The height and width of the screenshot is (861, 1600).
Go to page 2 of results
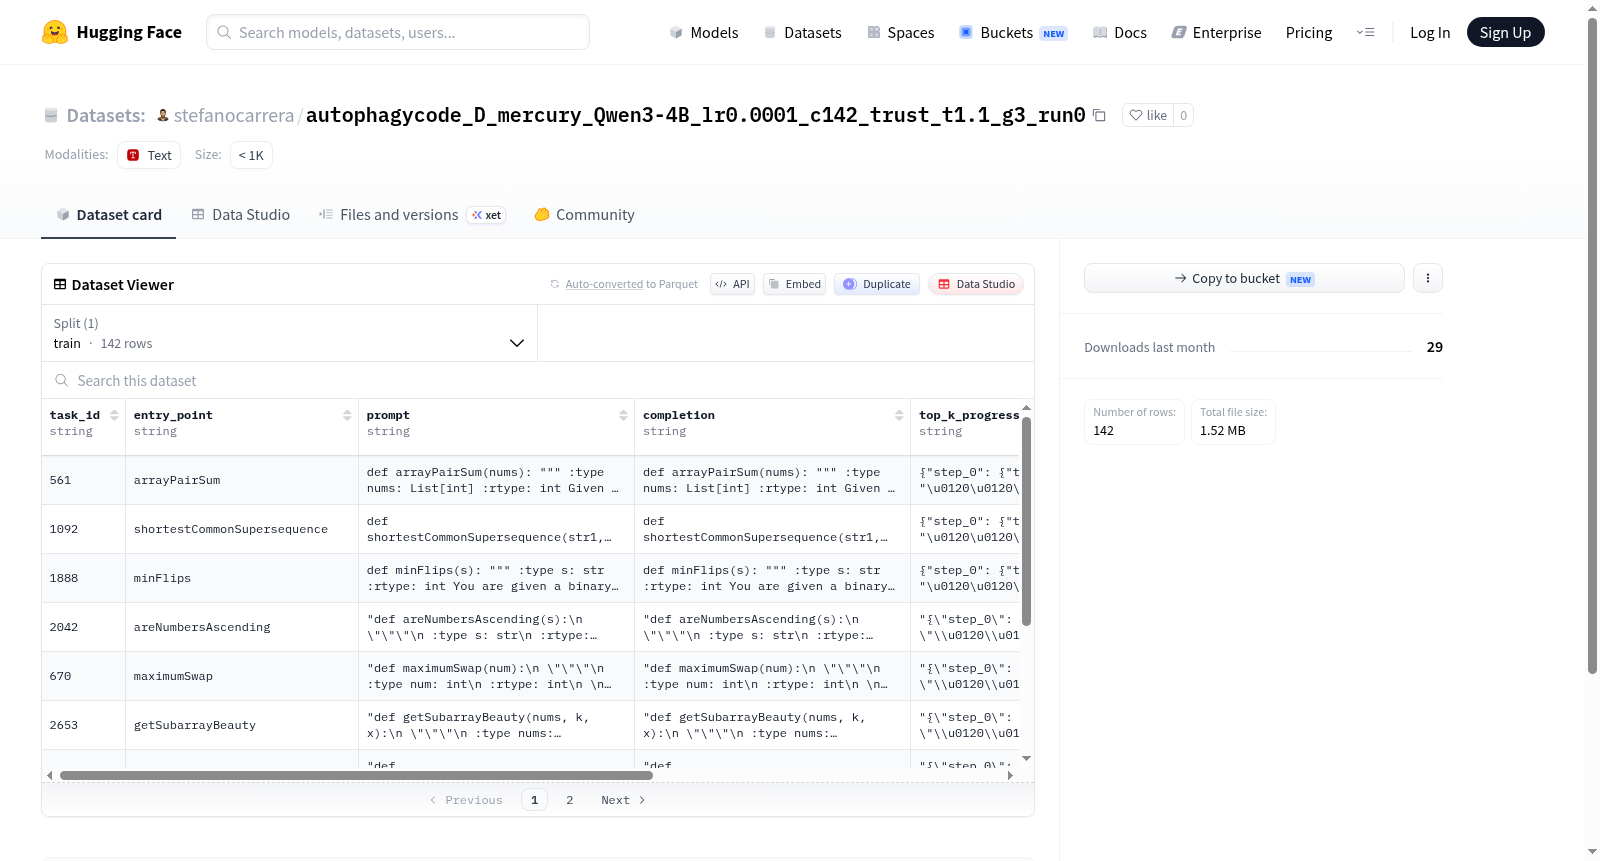[x=570, y=800]
